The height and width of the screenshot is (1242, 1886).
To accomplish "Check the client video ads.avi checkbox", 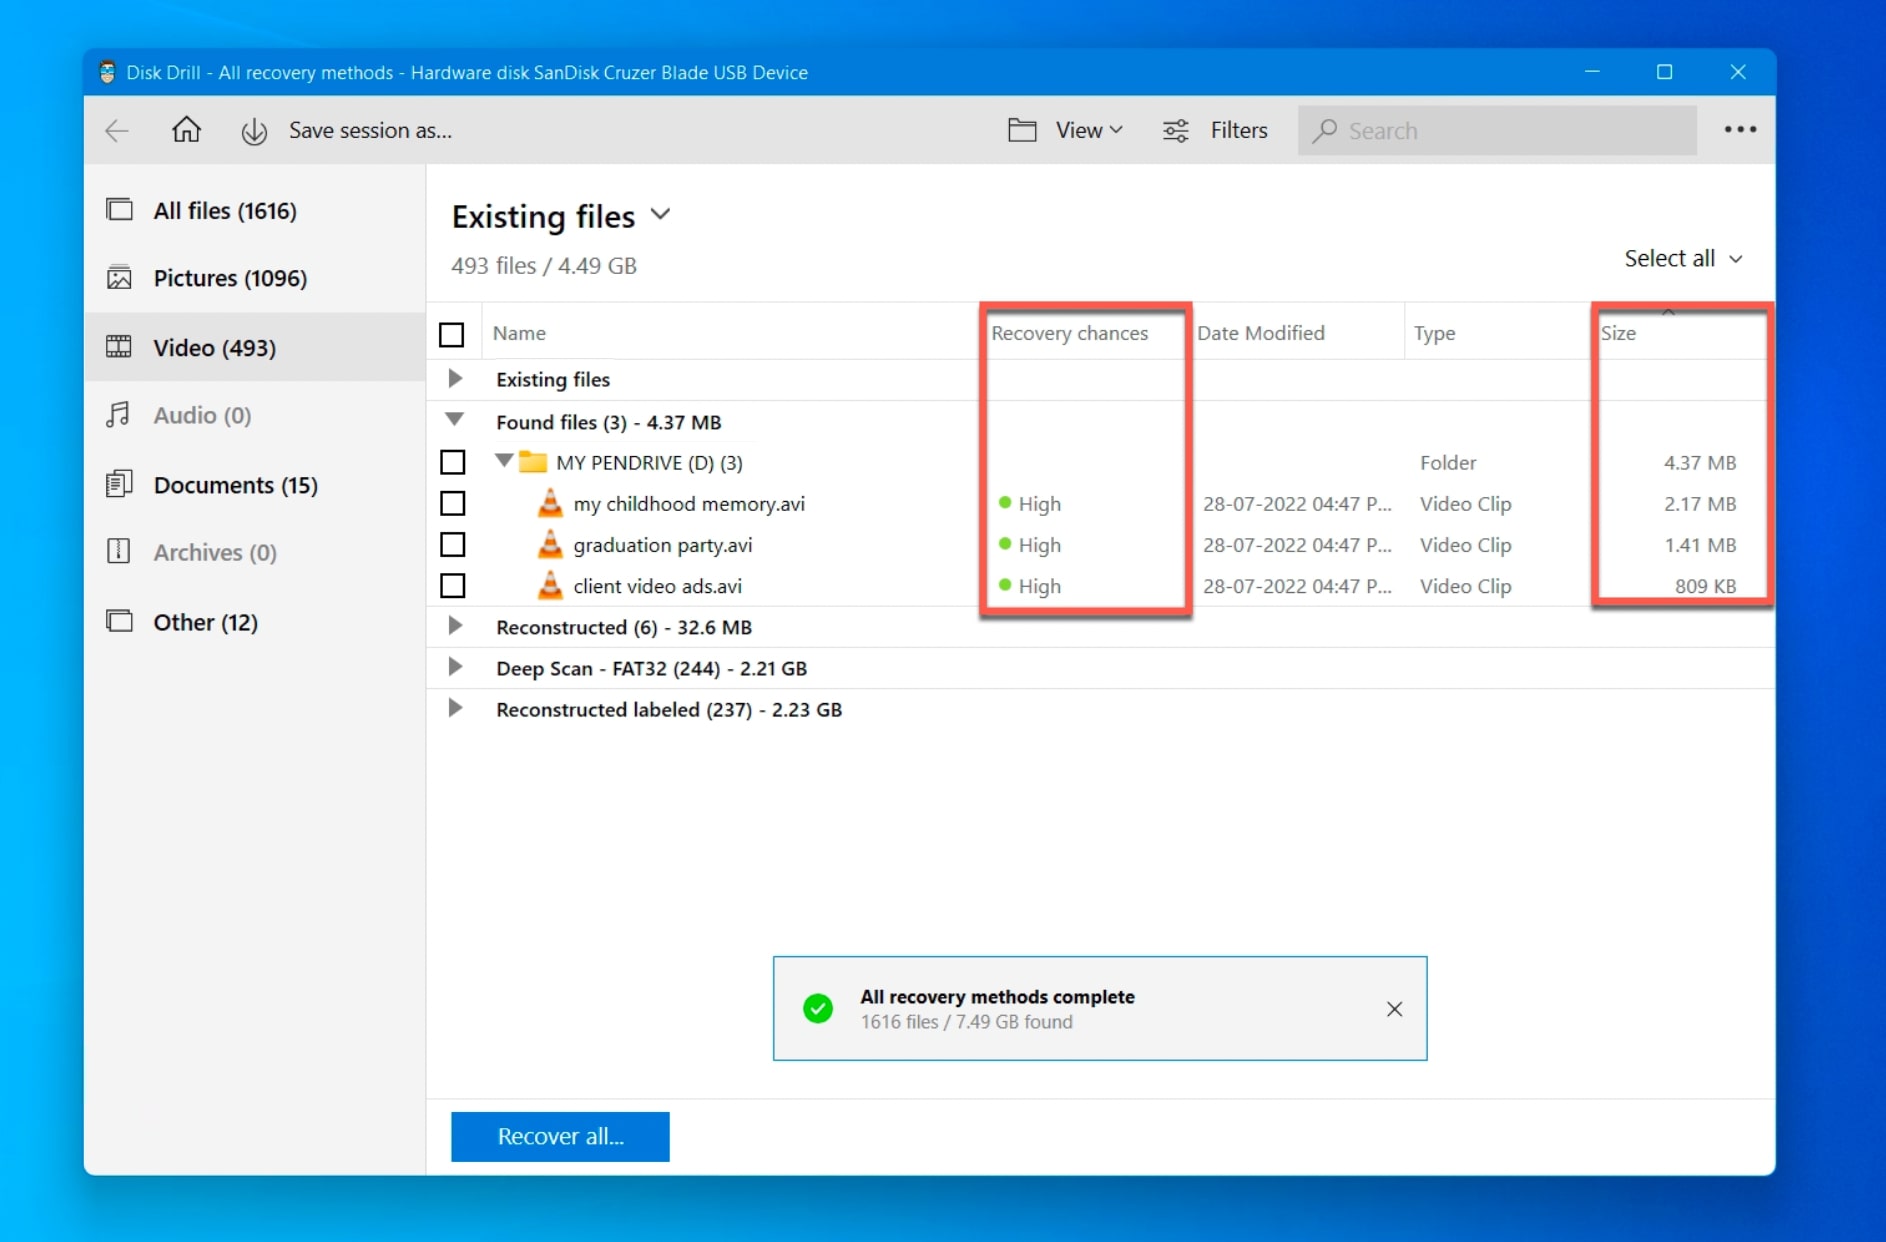I will [x=453, y=585].
